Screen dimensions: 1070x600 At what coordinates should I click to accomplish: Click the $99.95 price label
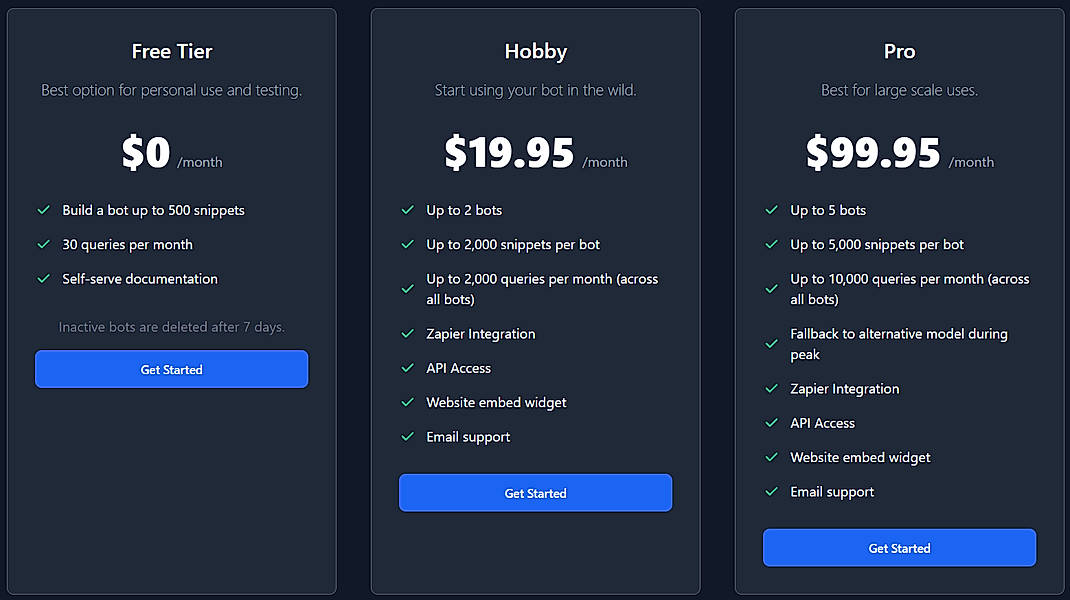point(871,152)
